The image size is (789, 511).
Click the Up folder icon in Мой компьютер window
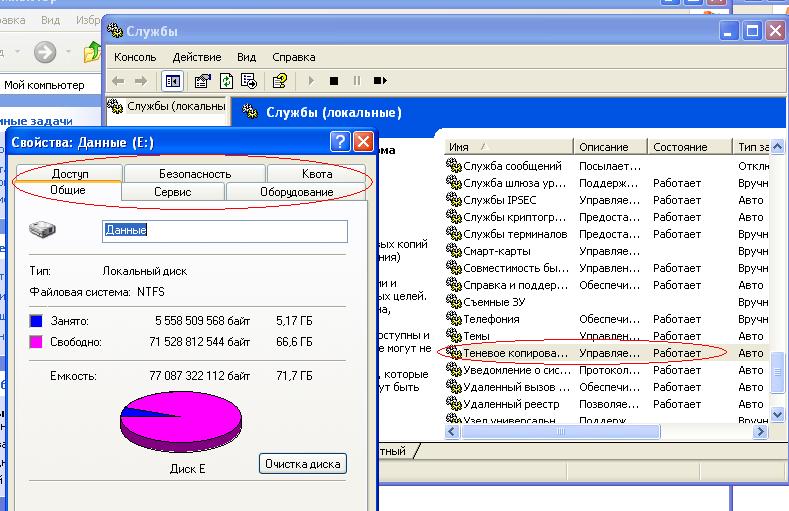pyautogui.click(x=92, y=52)
